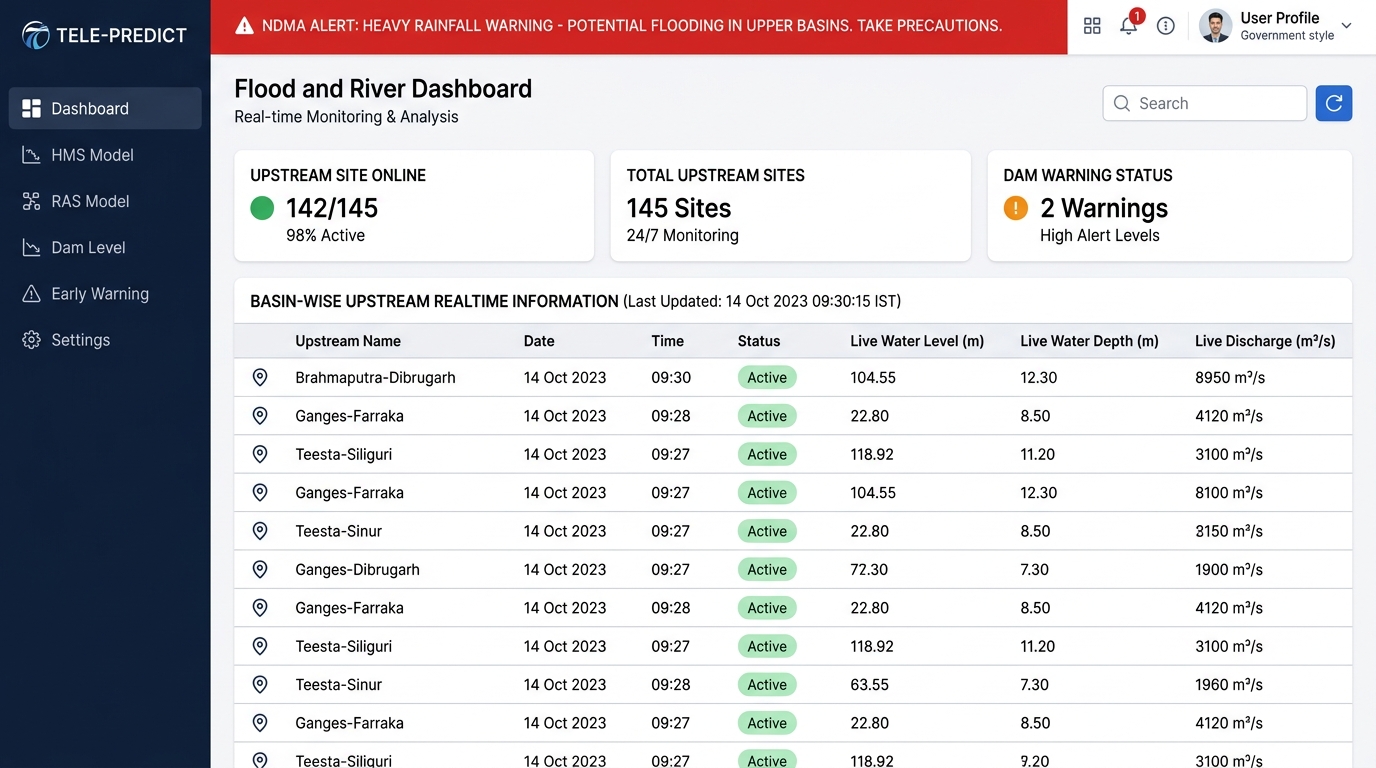Refresh the dashboard with the blue reload button
The image size is (1376, 768).
pyautogui.click(x=1334, y=103)
